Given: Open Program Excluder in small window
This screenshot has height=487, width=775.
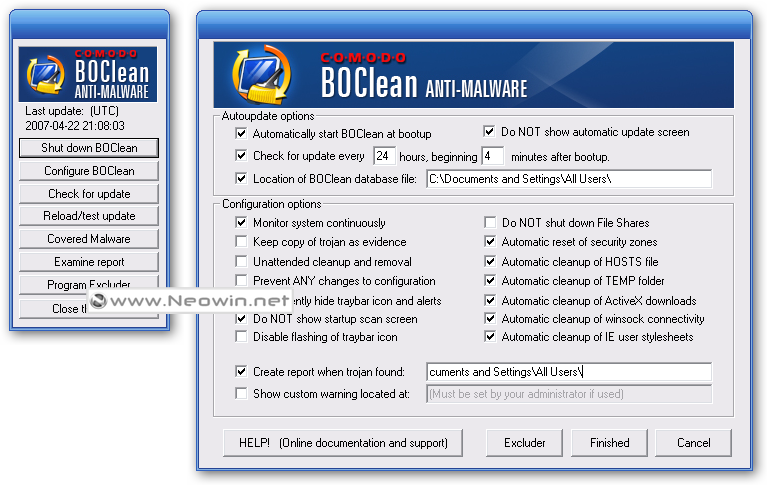Looking at the screenshot, I should [89, 283].
